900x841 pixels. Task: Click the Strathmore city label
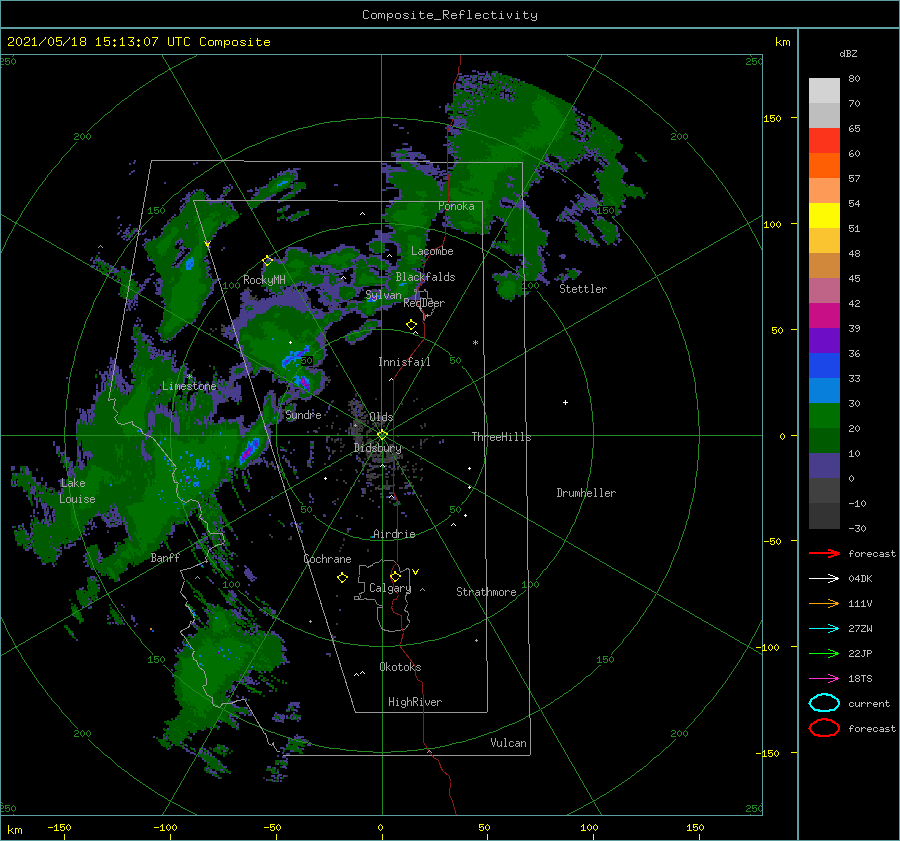(486, 592)
